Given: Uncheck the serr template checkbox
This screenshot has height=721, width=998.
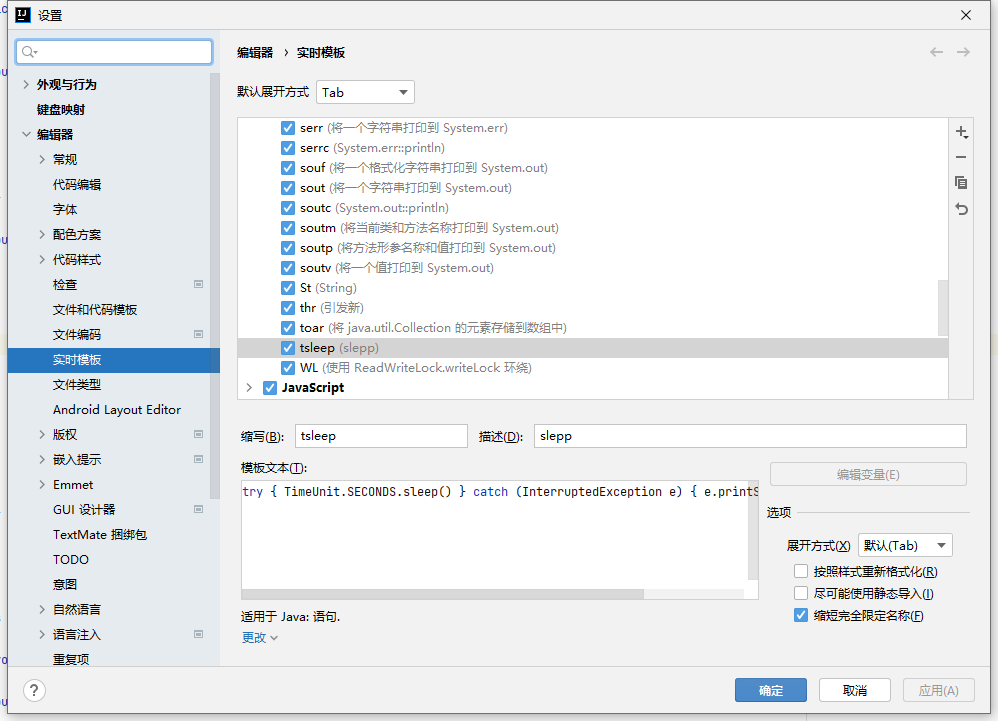Looking at the screenshot, I should pos(288,128).
